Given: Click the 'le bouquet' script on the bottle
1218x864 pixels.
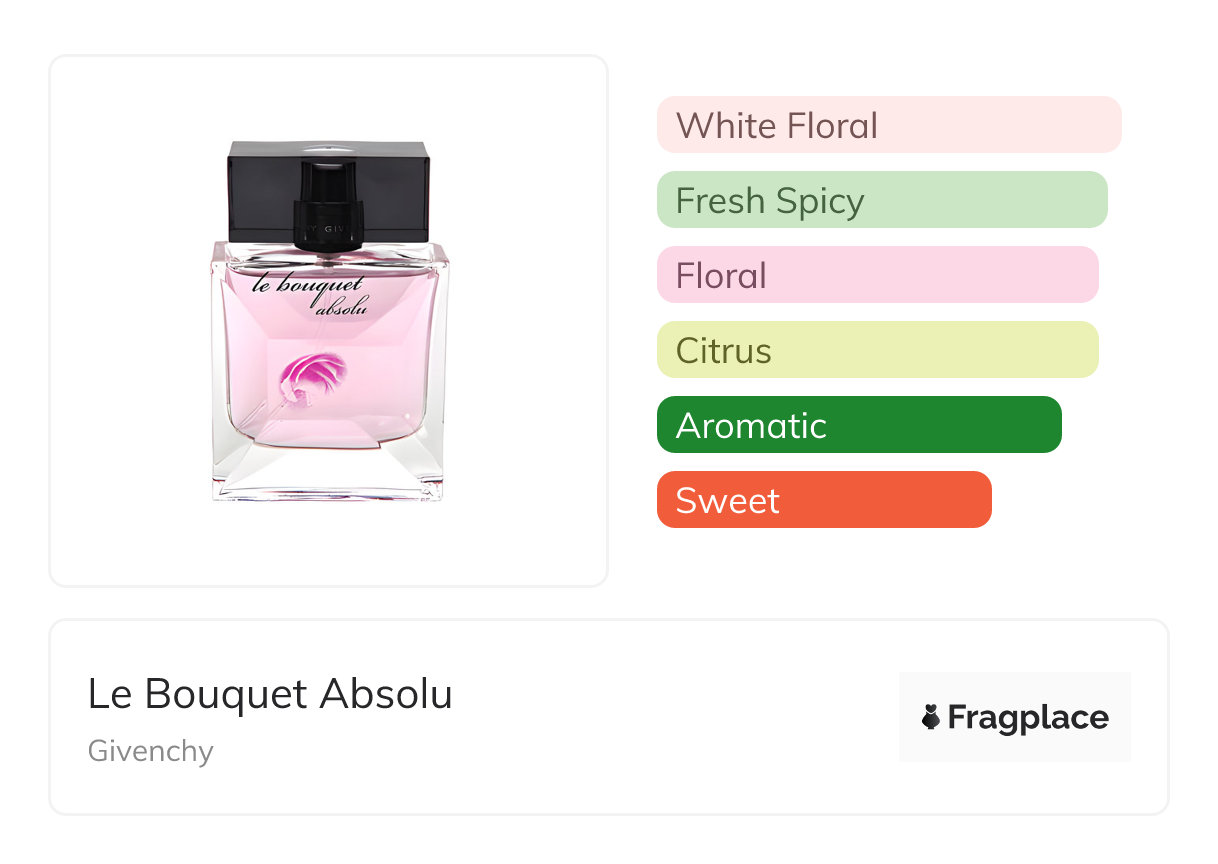Looking at the screenshot, I should [x=295, y=284].
